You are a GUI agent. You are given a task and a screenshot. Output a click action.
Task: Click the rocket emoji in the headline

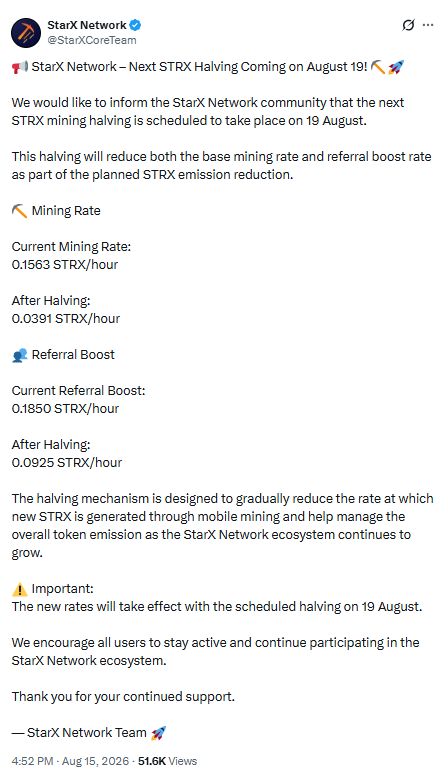pos(396,67)
